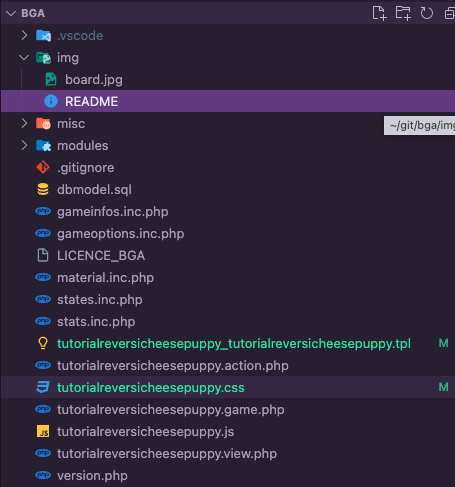The height and width of the screenshot is (487, 455).
Task: Click the PHP icon beside tutorialreversicheesepuppy.view.php
Action: coord(43,453)
